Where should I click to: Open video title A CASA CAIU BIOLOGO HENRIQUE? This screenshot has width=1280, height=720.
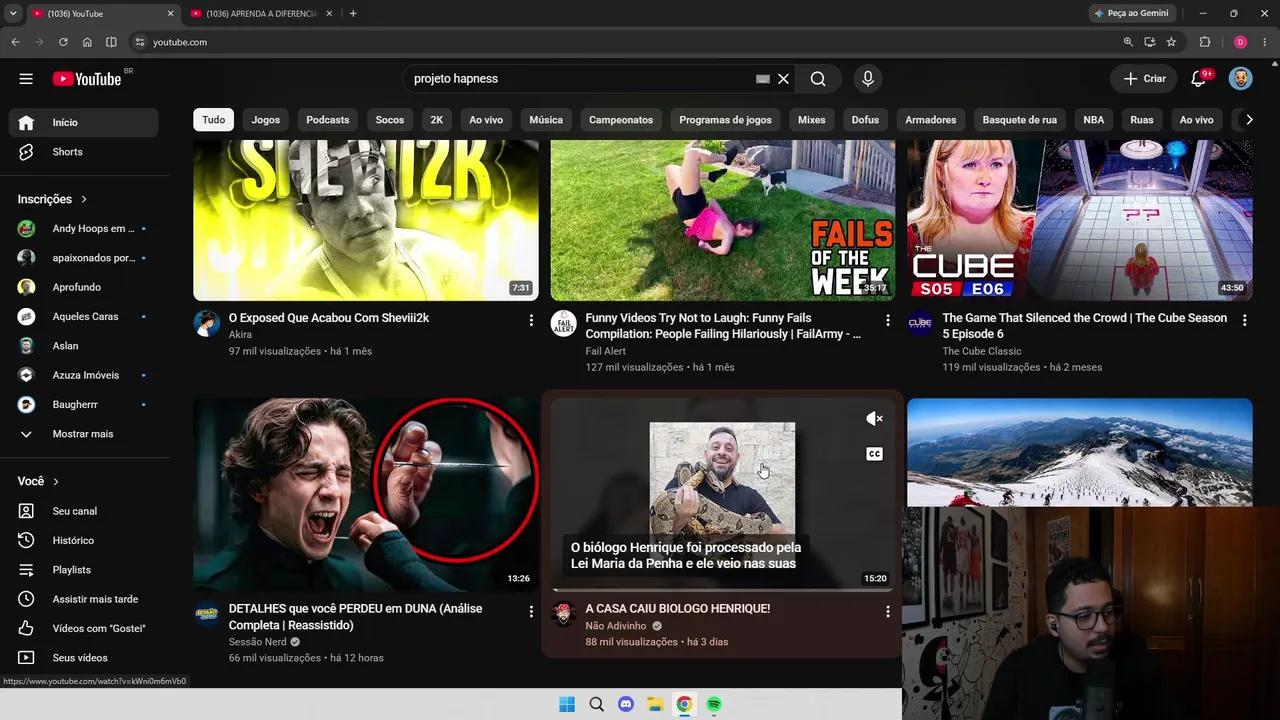(x=678, y=609)
